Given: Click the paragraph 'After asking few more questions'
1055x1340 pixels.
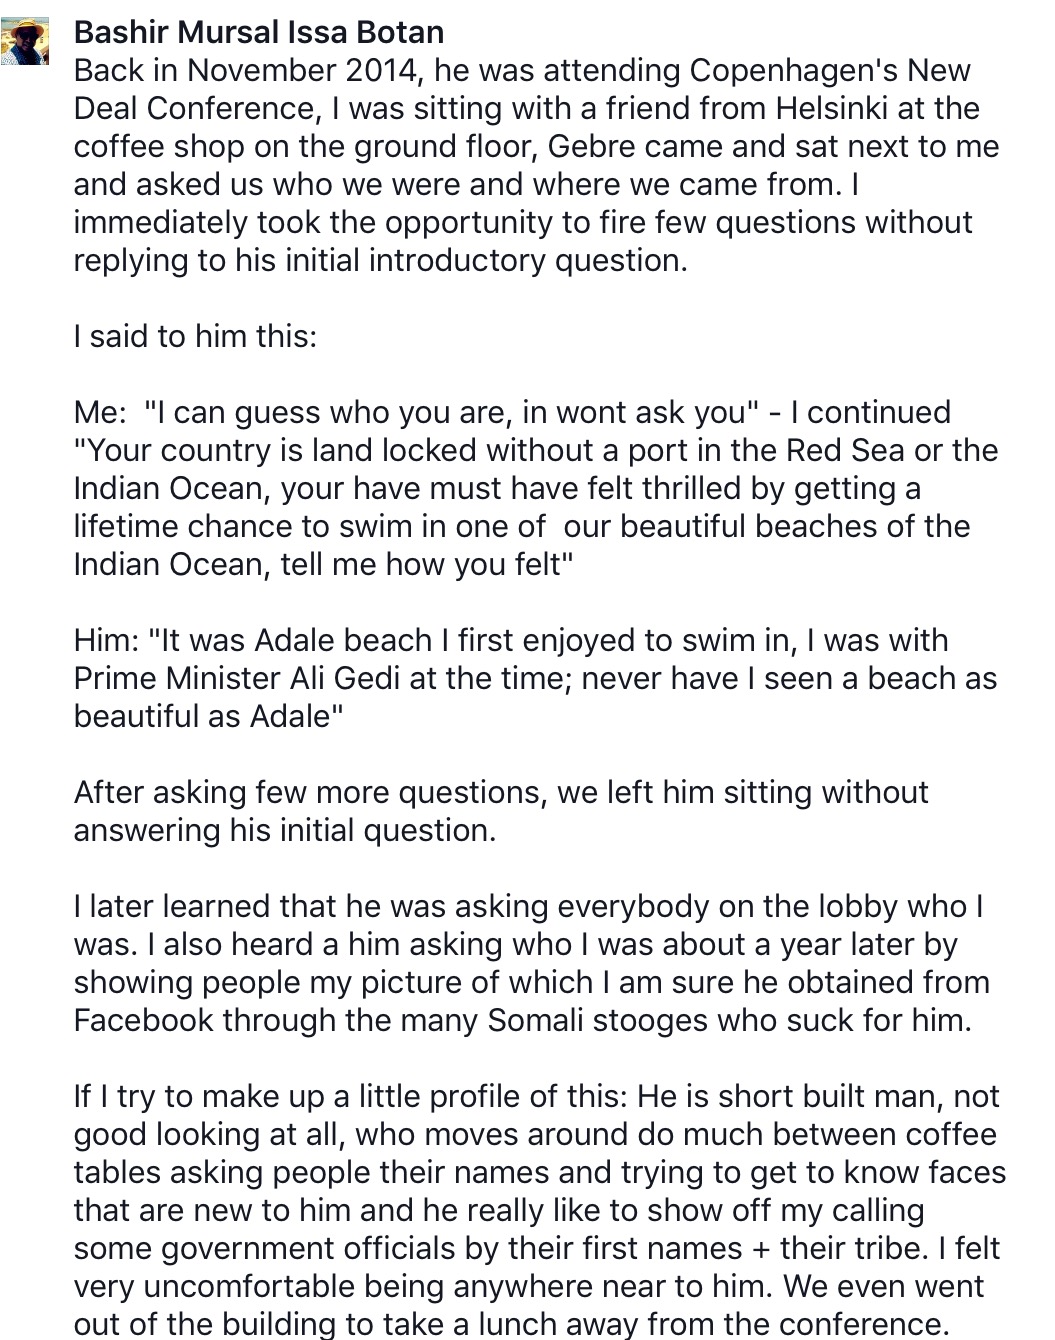Looking at the screenshot, I should [501, 811].
